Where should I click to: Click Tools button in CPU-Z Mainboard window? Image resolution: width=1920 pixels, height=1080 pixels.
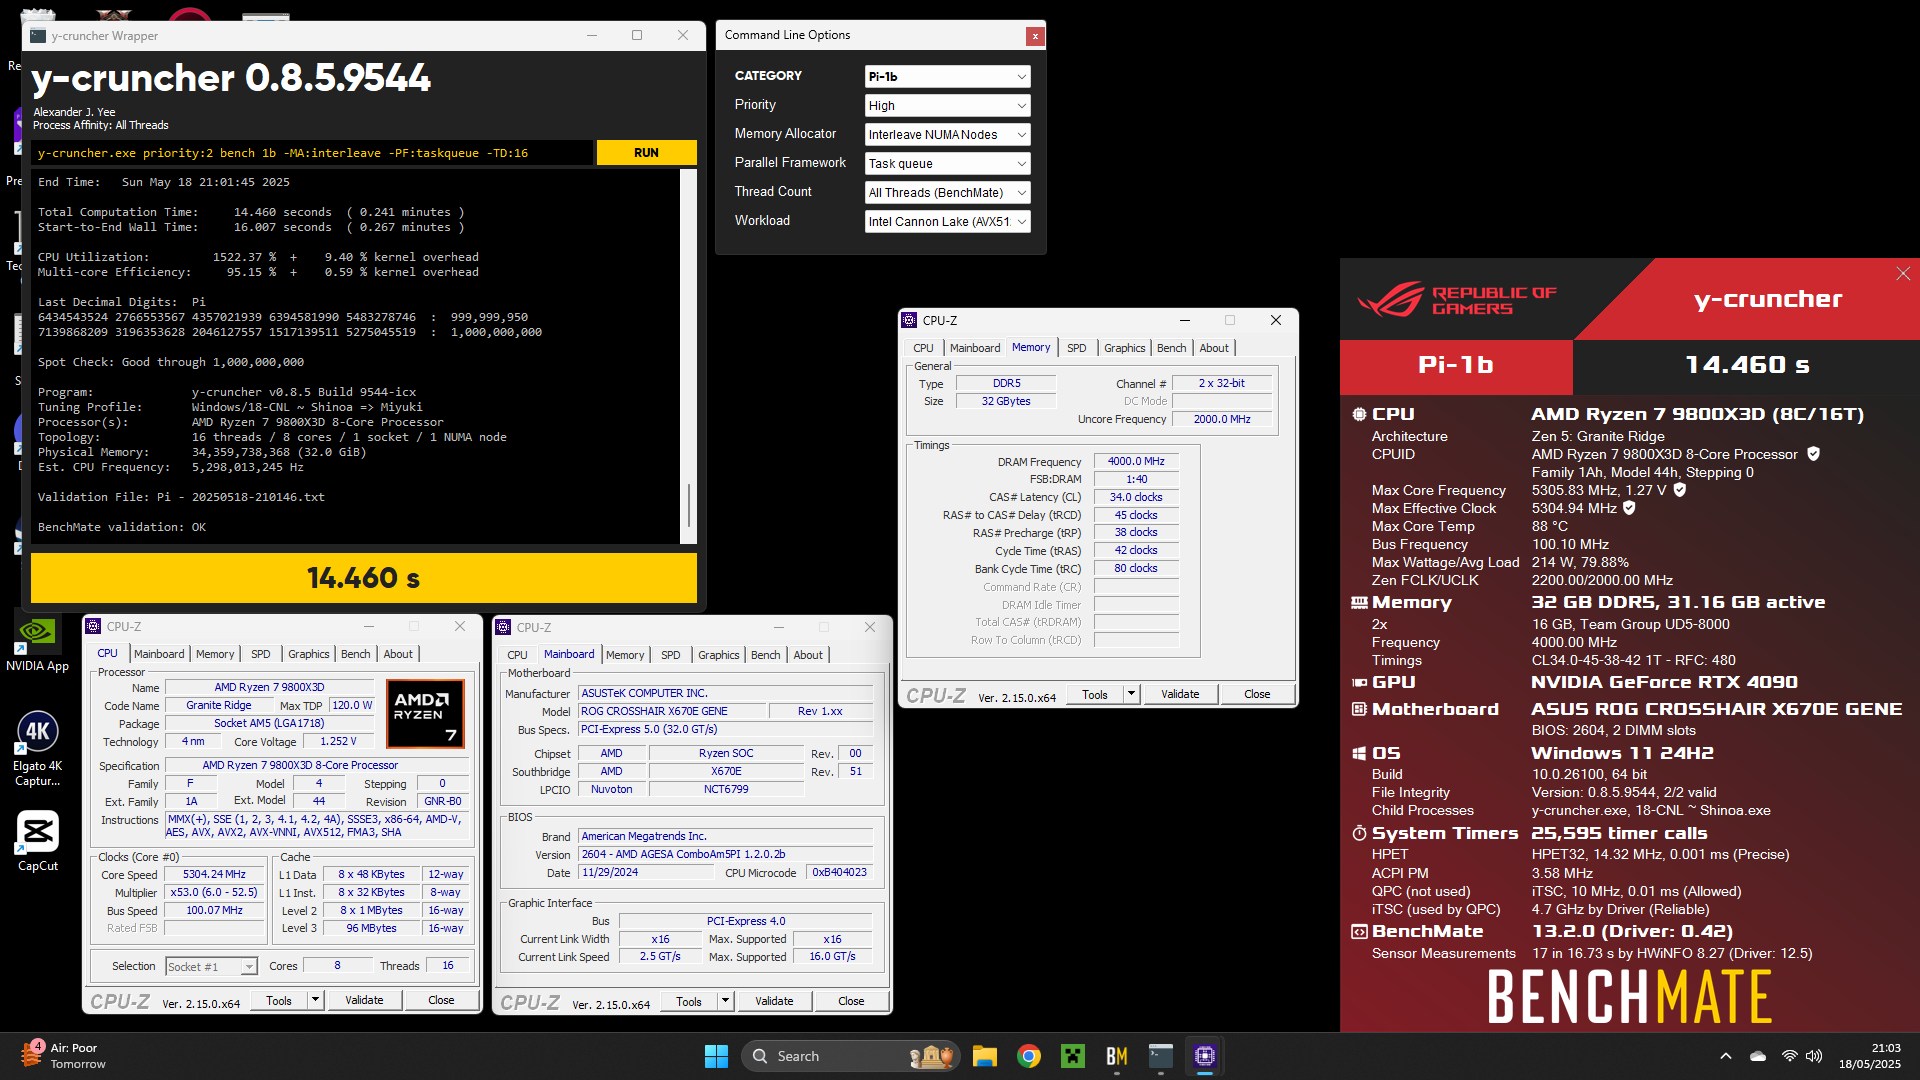pyautogui.click(x=689, y=1001)
